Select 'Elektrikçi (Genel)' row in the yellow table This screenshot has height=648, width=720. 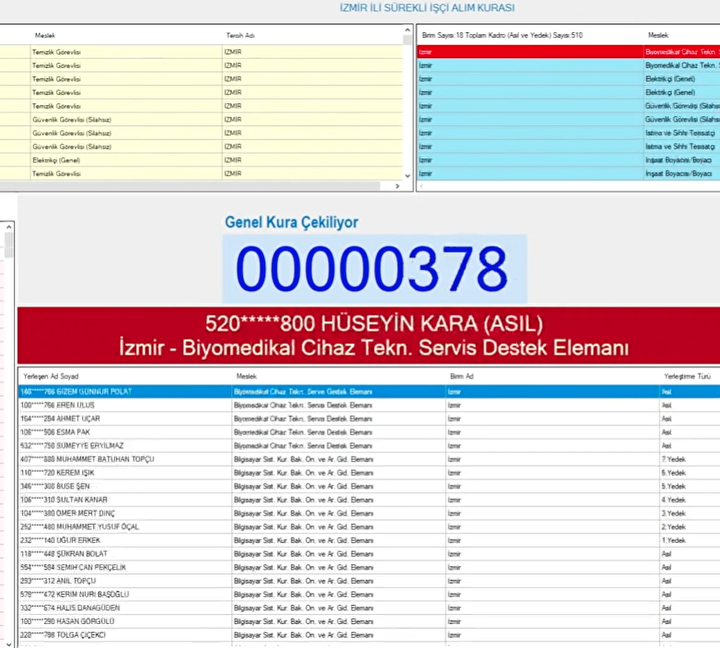201,160
